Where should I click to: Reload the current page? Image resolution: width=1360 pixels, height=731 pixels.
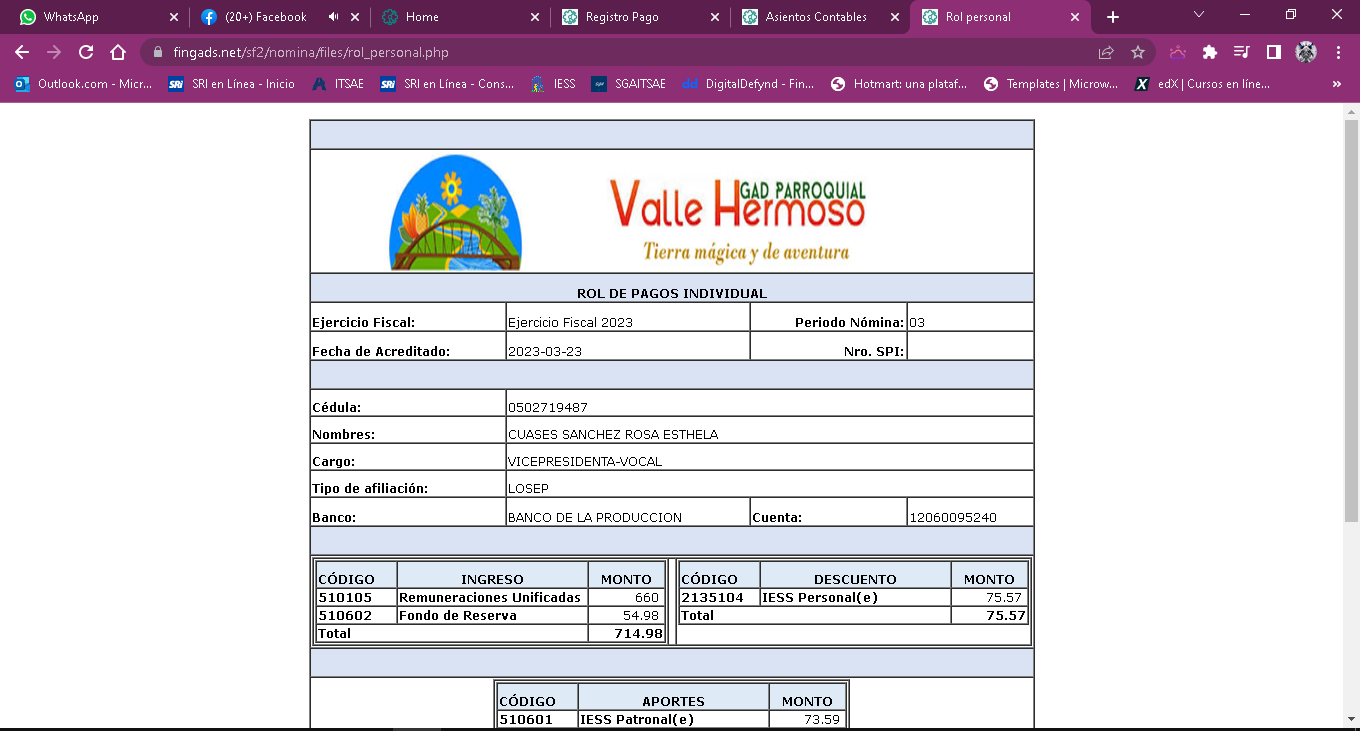(86, 52)
